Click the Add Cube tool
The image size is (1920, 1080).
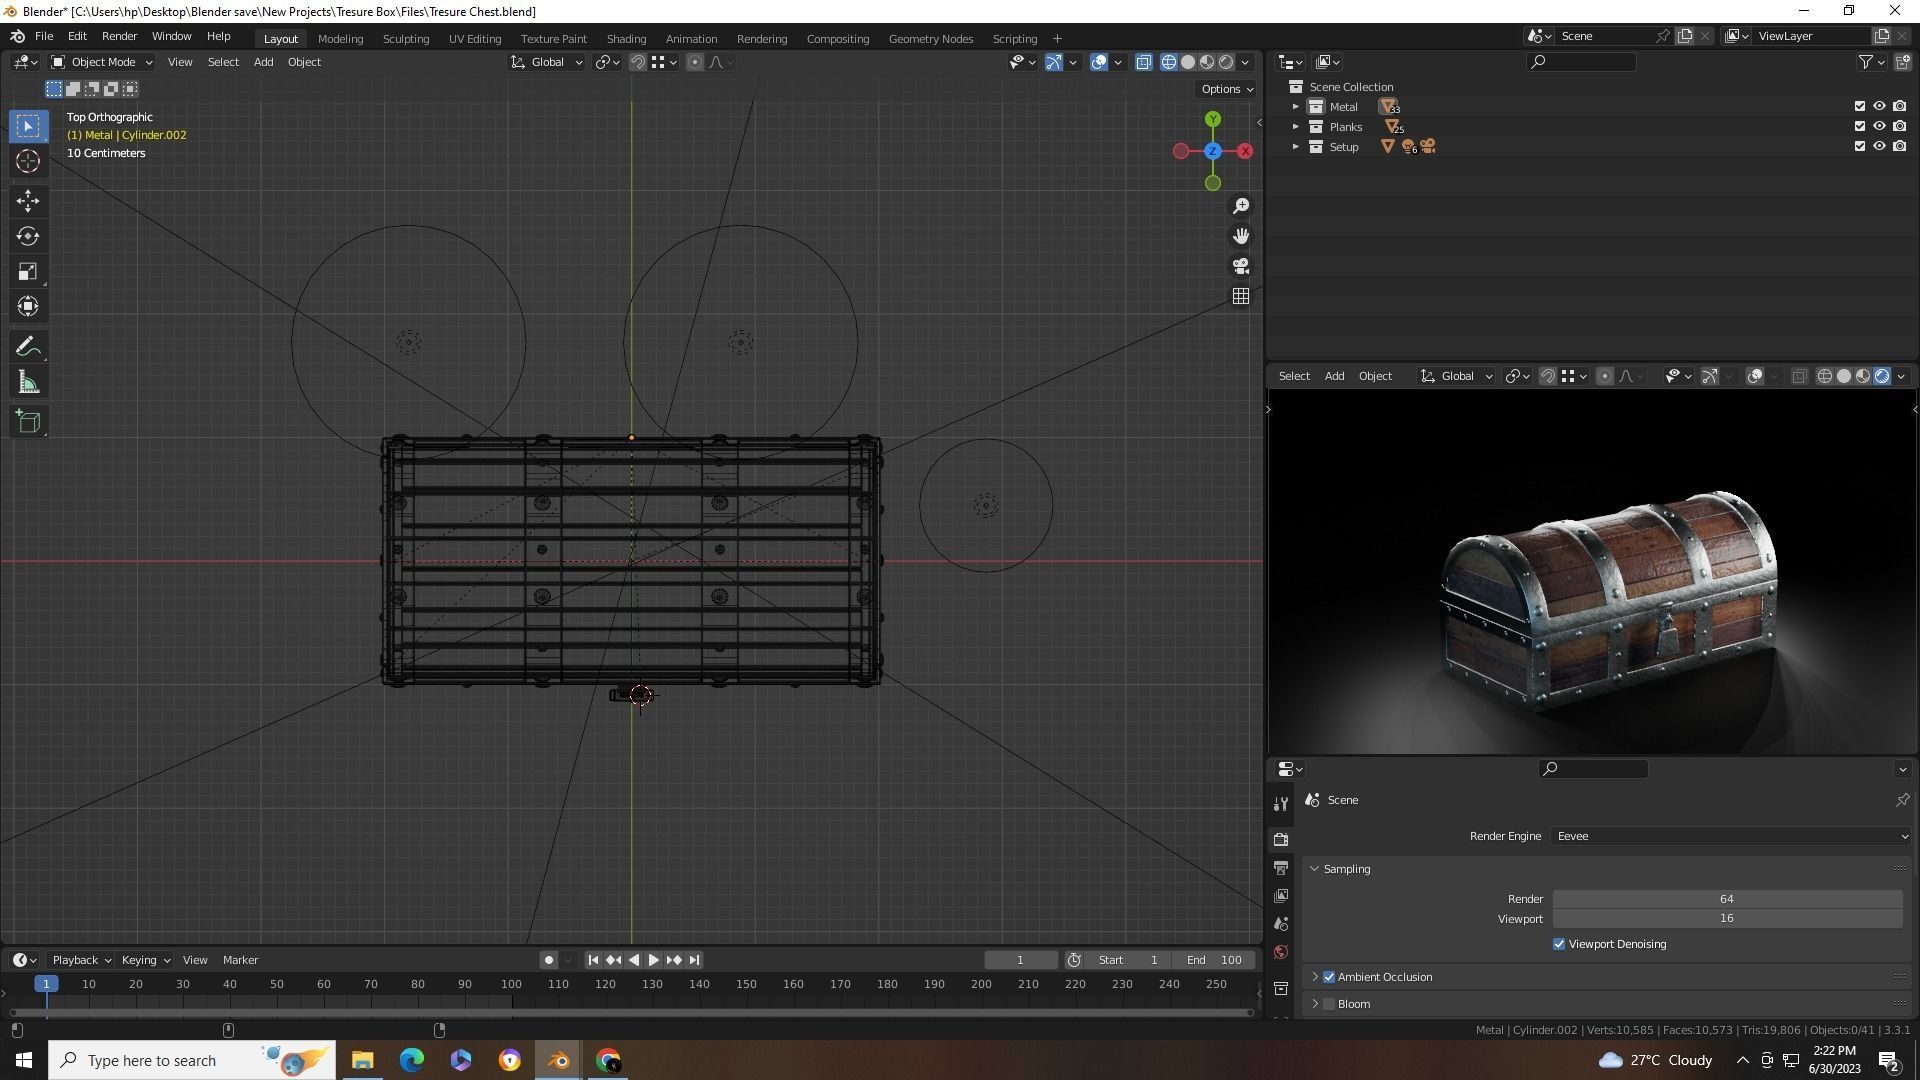(28, 422)
